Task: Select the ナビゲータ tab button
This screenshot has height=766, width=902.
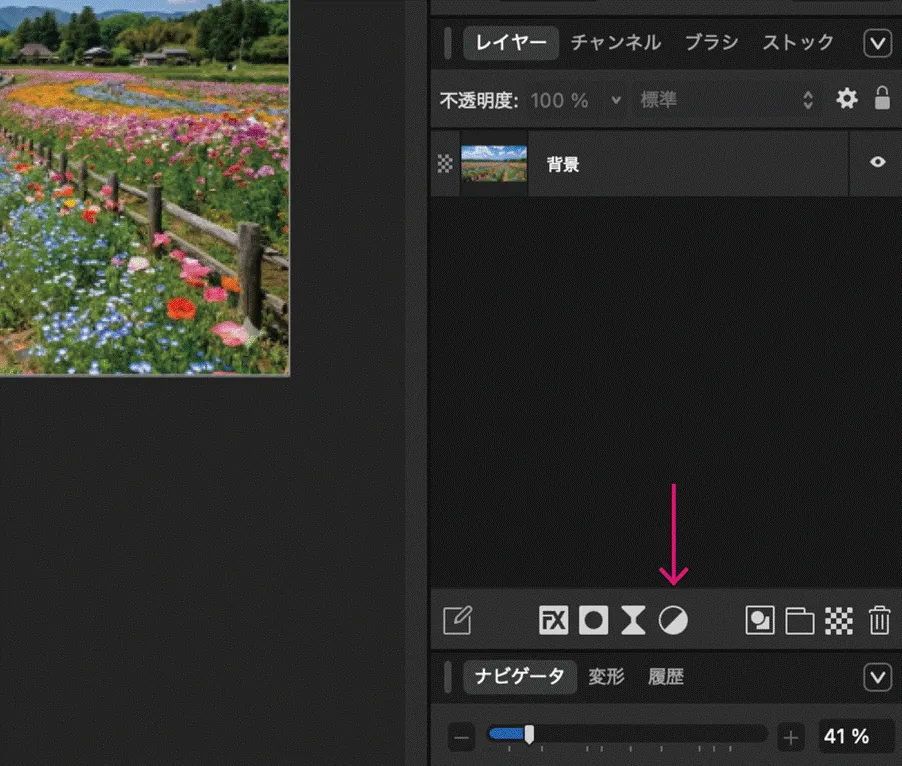Action: click(521, 677)
